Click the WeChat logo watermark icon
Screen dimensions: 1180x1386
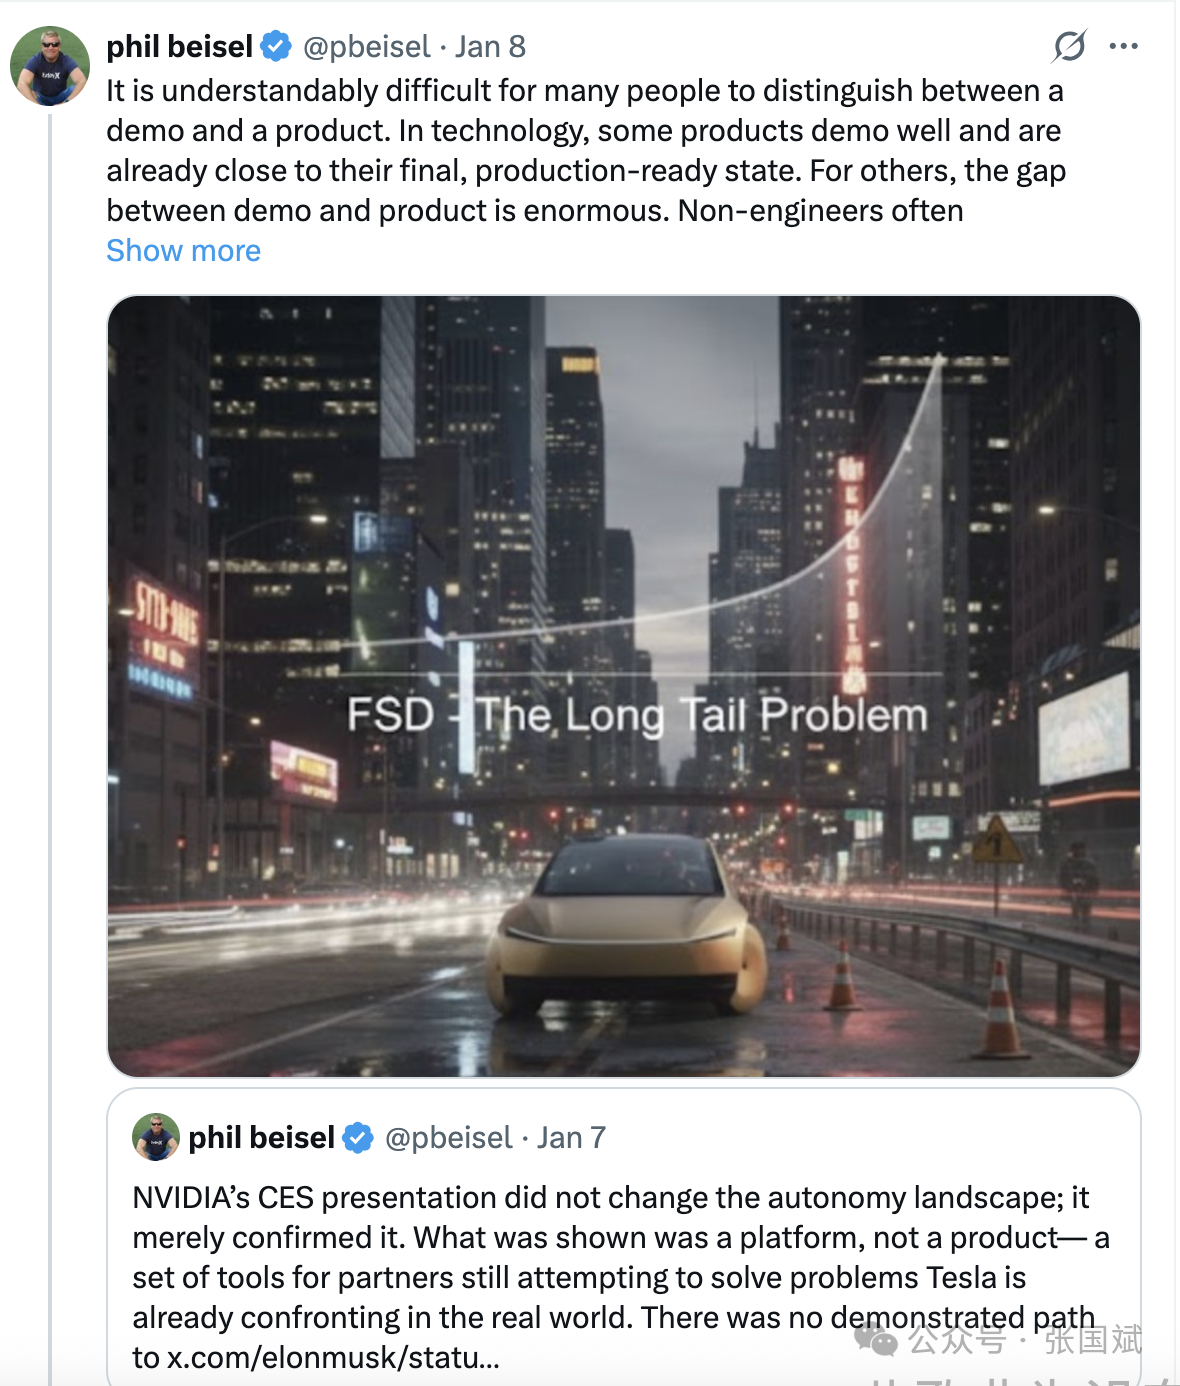[876, 1339]
